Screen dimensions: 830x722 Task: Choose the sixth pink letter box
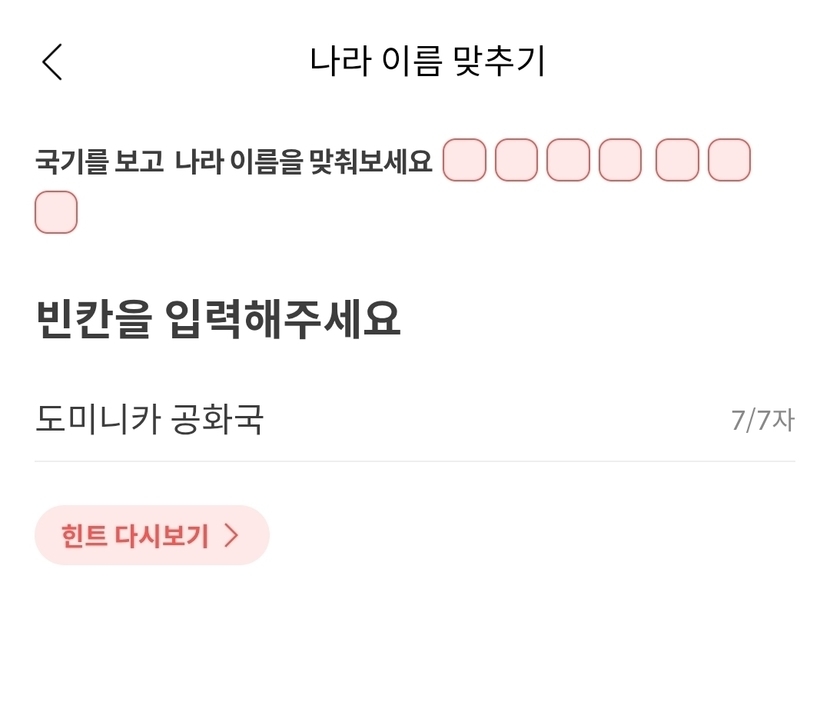point(729,160)
